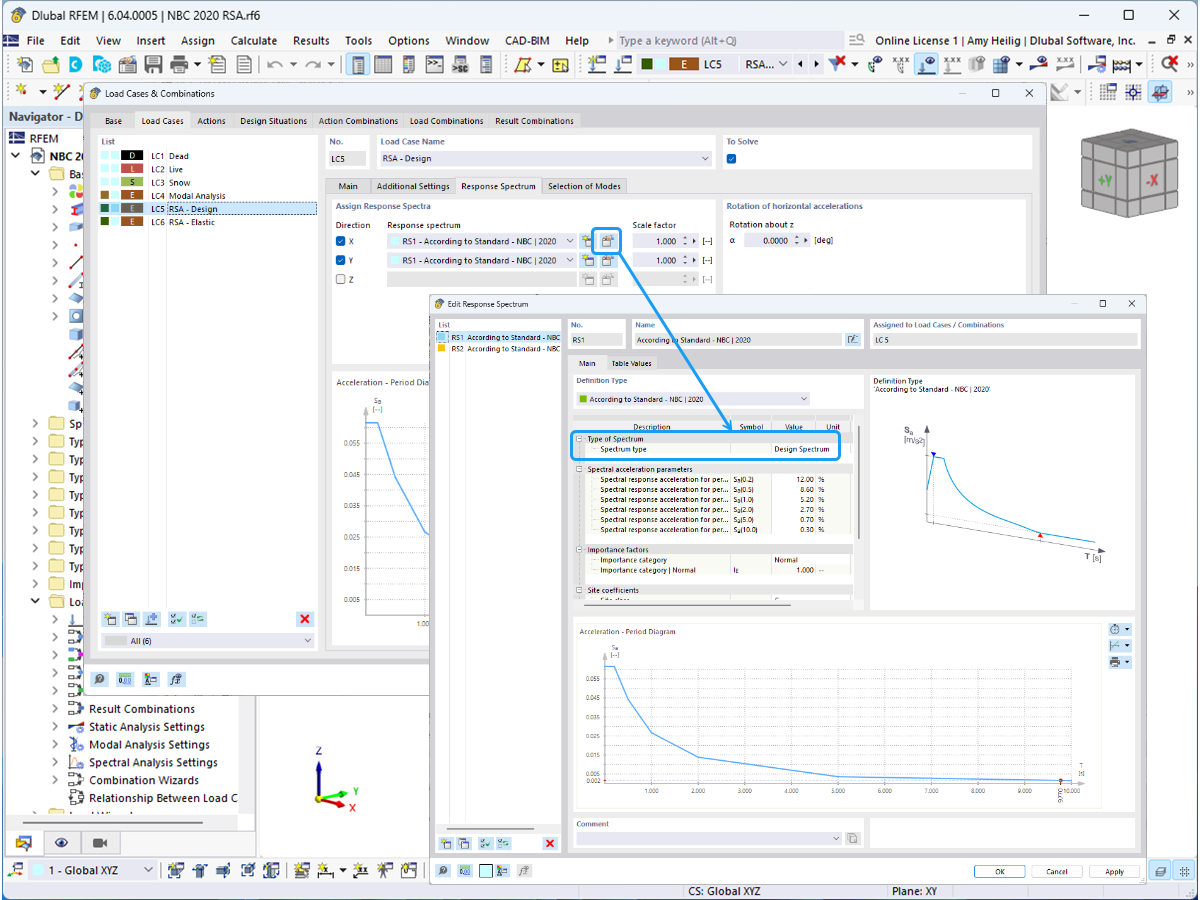
Task: Cancel the Edit Response Spectrum dialog
Action: (x=1056, y=871)
